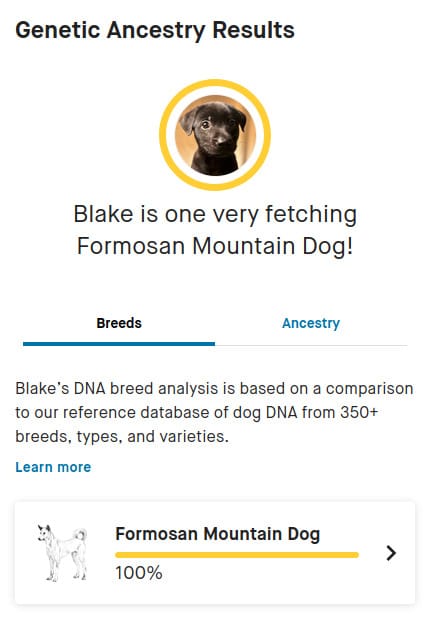Open Blake's circular puppy profile photo
431x628 pixels.
(215, 135)
